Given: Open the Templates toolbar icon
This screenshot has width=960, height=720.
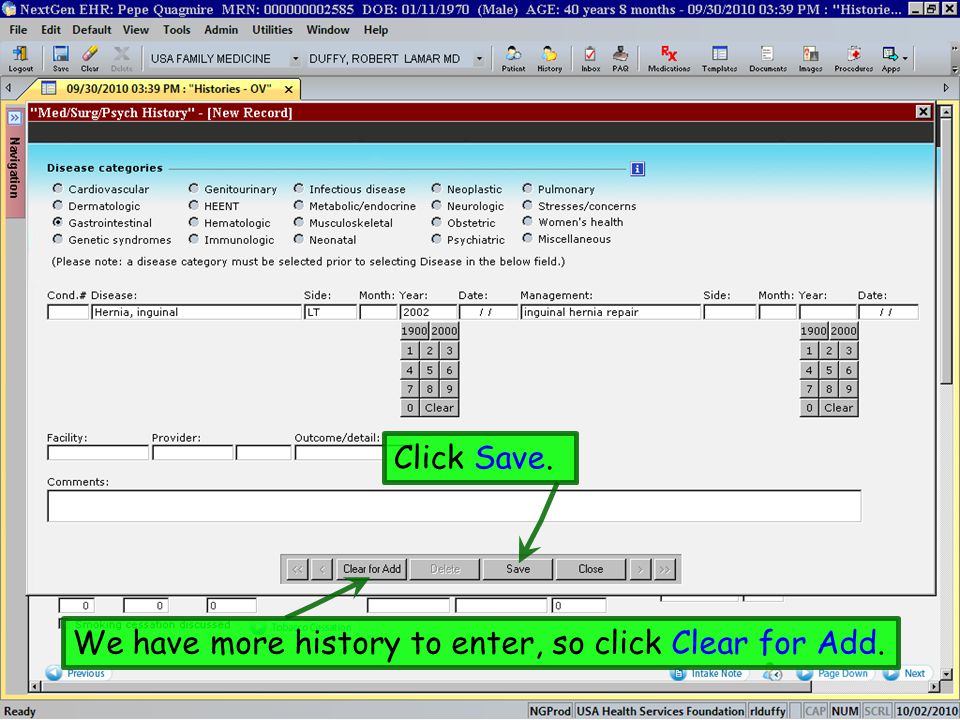Looking at the screenshot, I should pos(719,59).
